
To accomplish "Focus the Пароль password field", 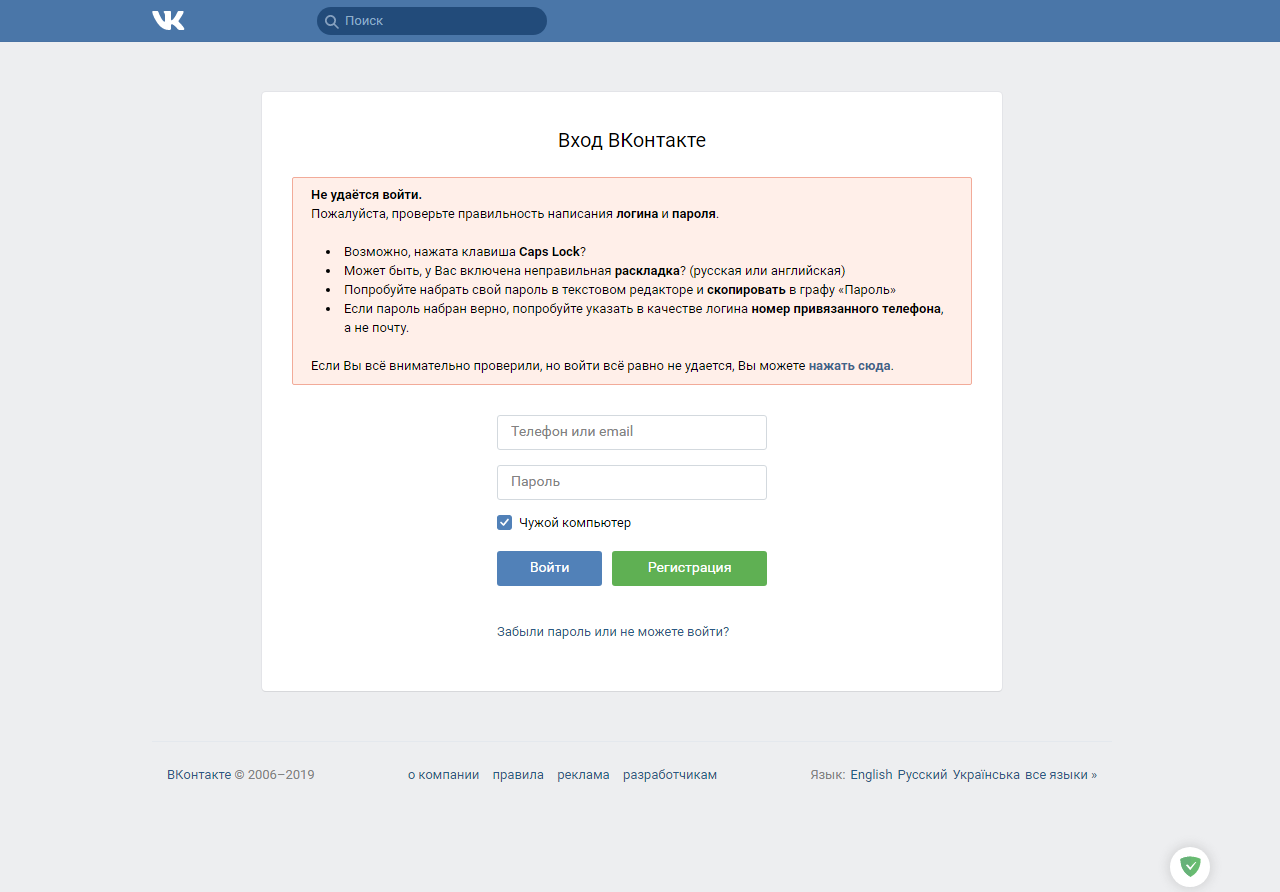I will point(632,482).
